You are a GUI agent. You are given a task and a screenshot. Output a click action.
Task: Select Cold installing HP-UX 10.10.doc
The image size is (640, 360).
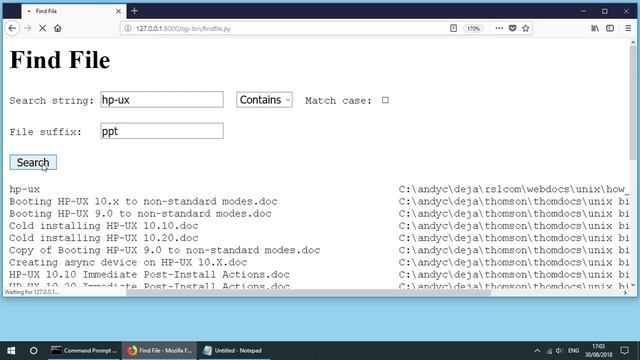(x=104, y=226)
